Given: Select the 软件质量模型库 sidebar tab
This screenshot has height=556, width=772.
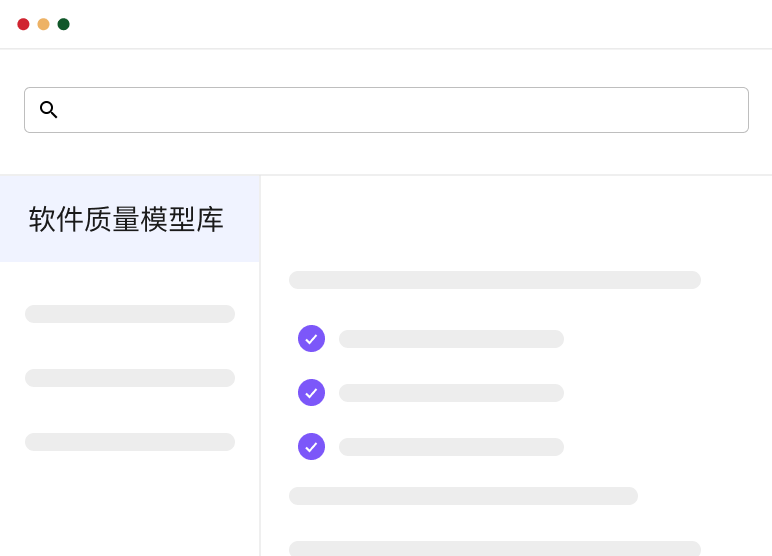Looking at the screenshot, I should tap(127, 219).
